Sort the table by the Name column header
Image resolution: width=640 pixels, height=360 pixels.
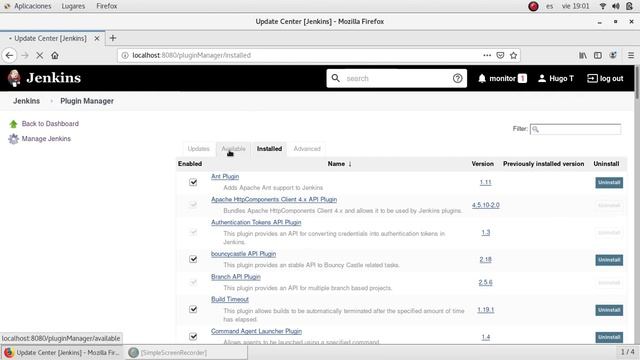(339, 164)
